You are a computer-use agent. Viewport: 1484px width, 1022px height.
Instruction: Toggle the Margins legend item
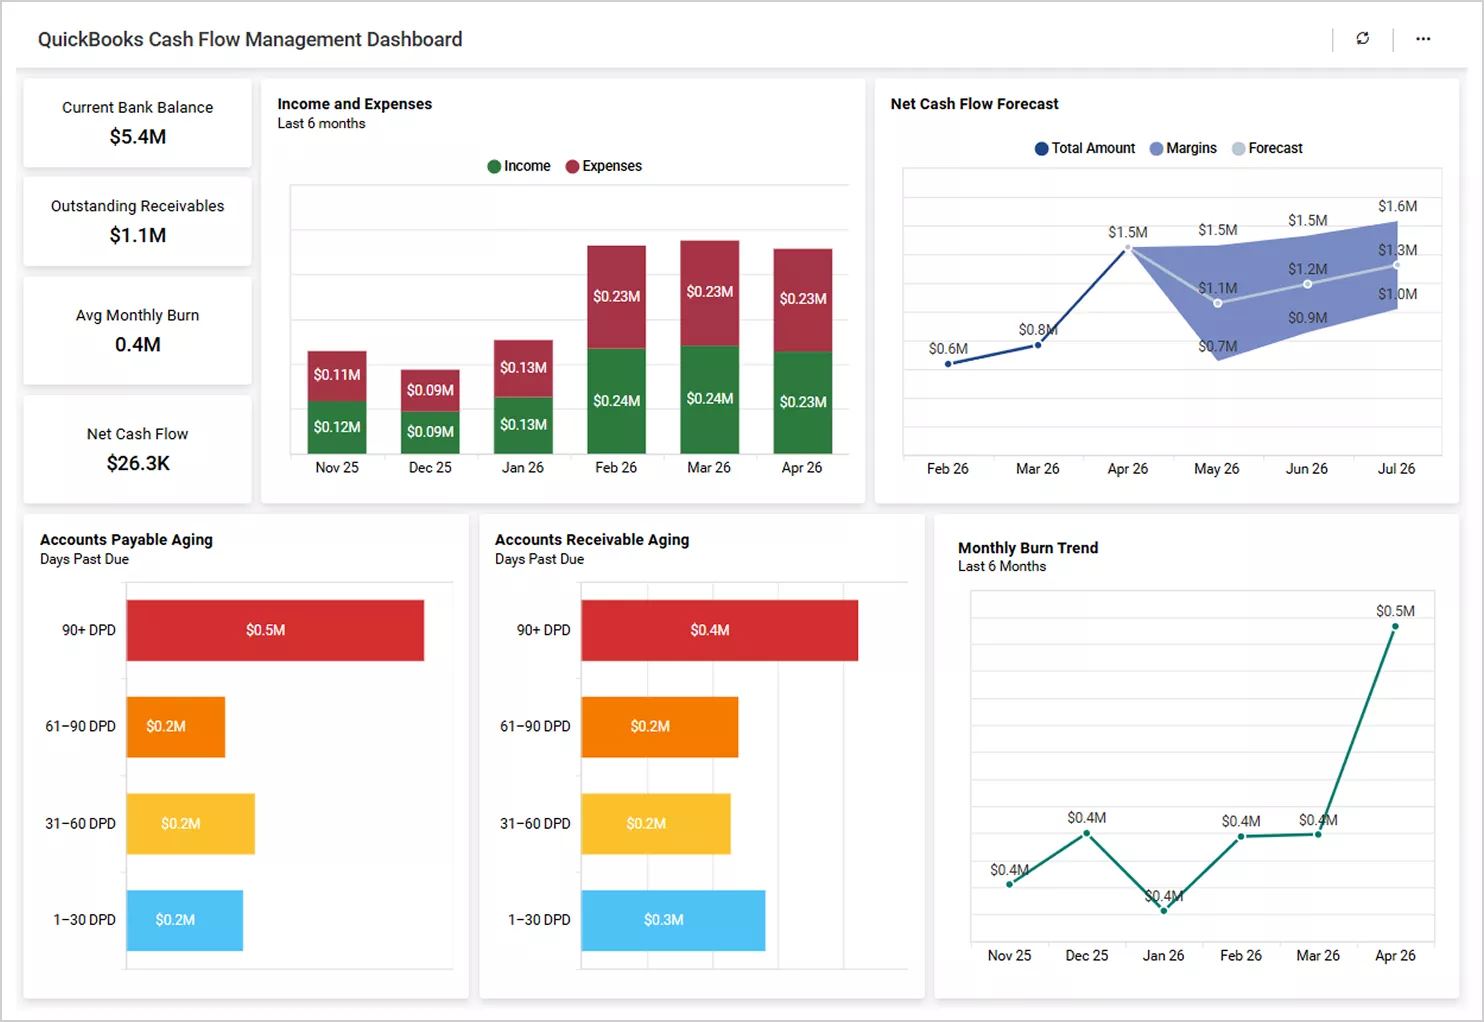[1183, 148]
